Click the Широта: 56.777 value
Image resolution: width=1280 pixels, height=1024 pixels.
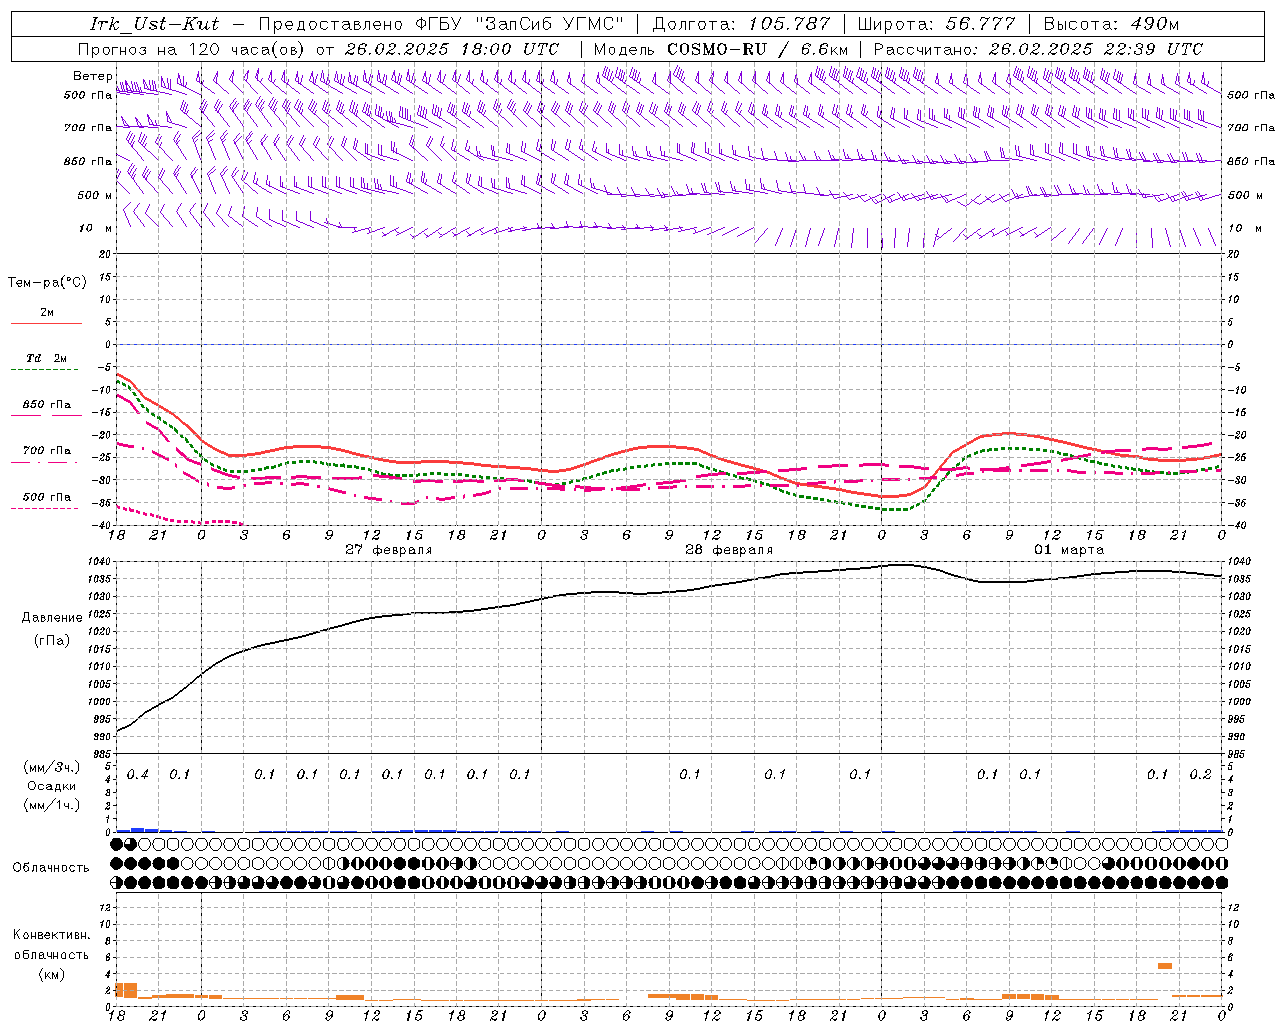point(936,24)
